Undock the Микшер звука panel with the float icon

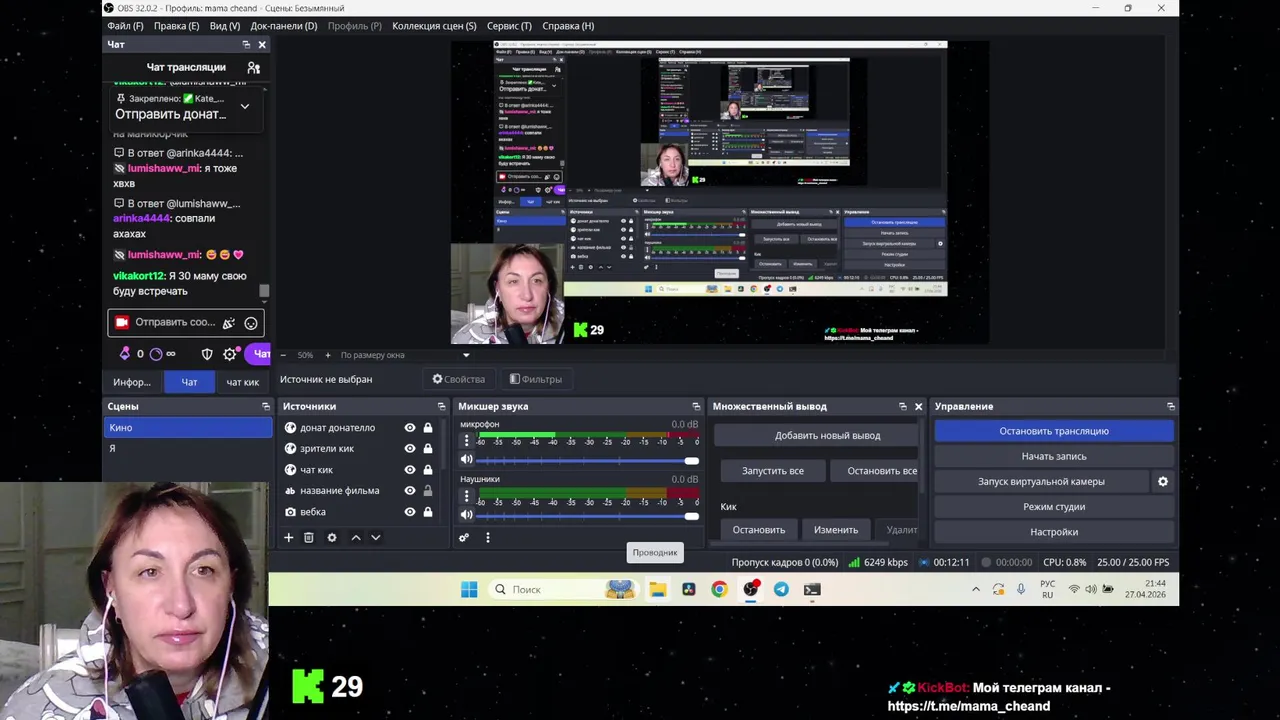click(696, 406)
